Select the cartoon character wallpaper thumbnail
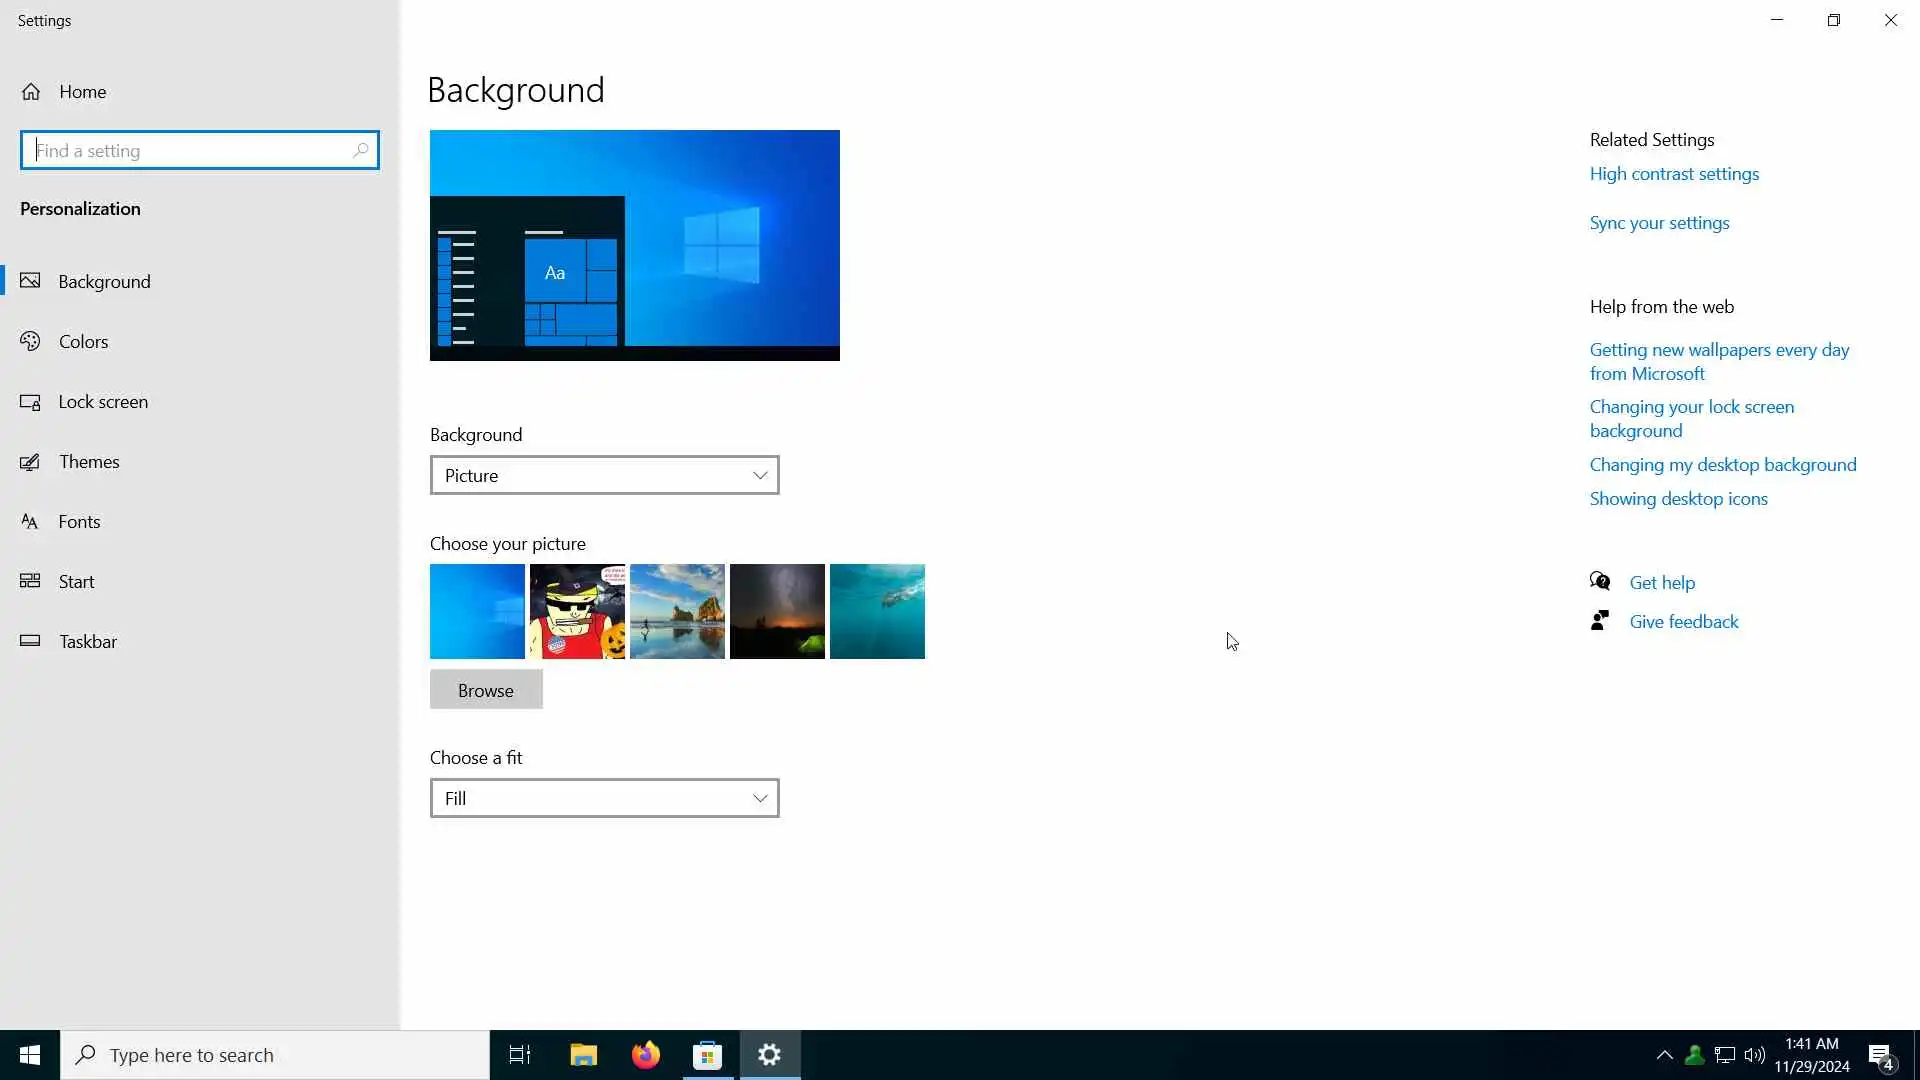This screenshot has height=1080, width=1920. click(577, 612)
